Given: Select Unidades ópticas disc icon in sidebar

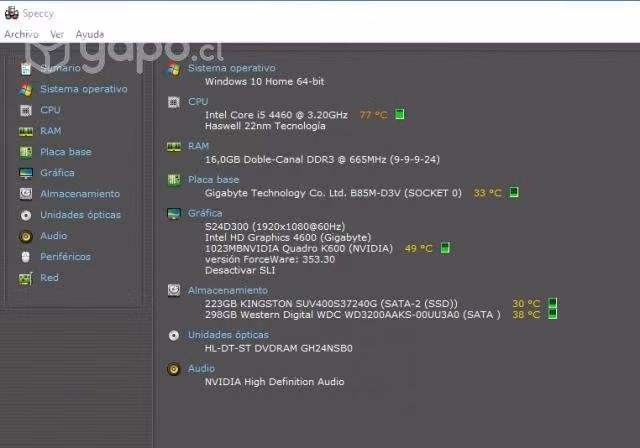Looking at the screenshot, I should (x=26, y=215).
